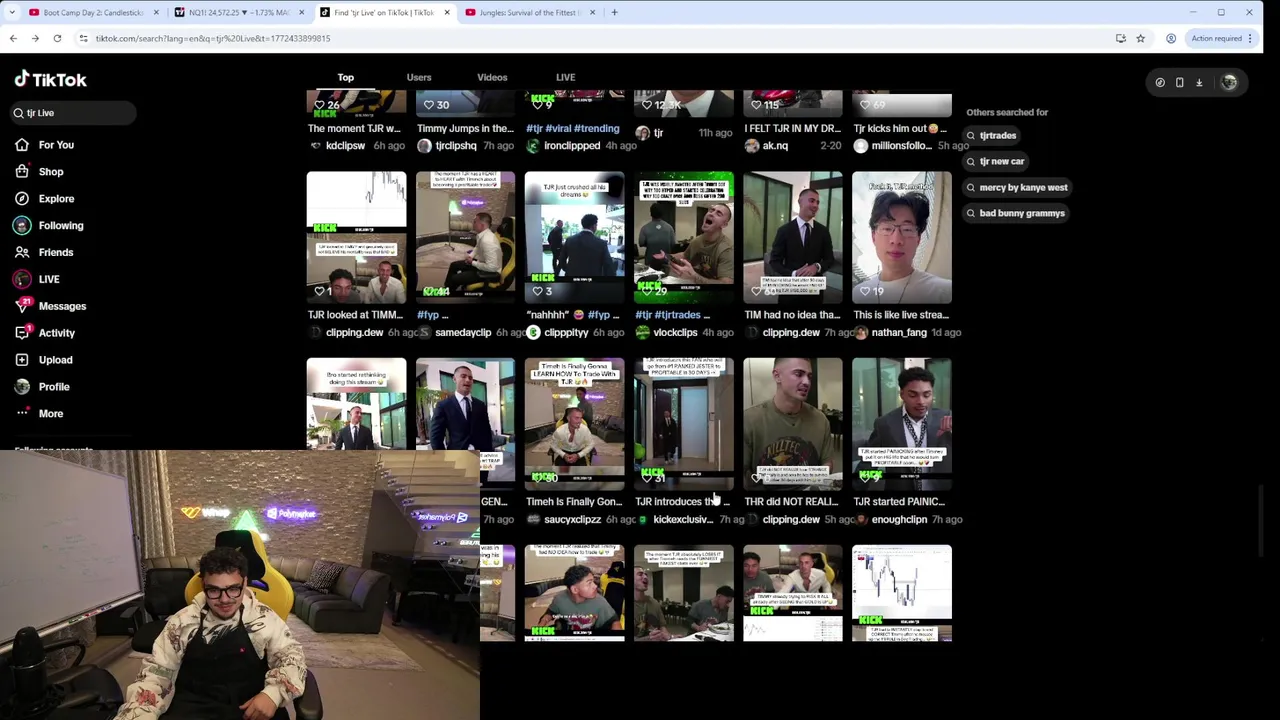Switch to Jungles: Survival of the Fittest tab
1280x720 pixels.
click(x=530, y=12)
